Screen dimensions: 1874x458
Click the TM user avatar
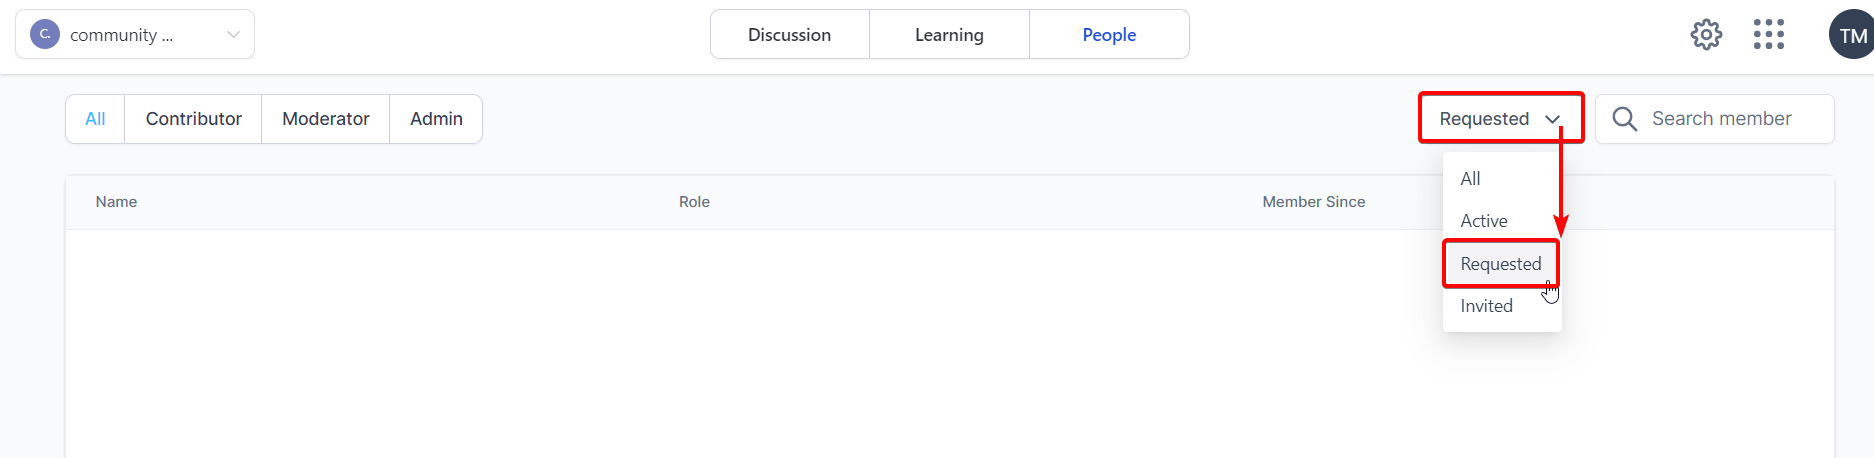(1851, 35)
